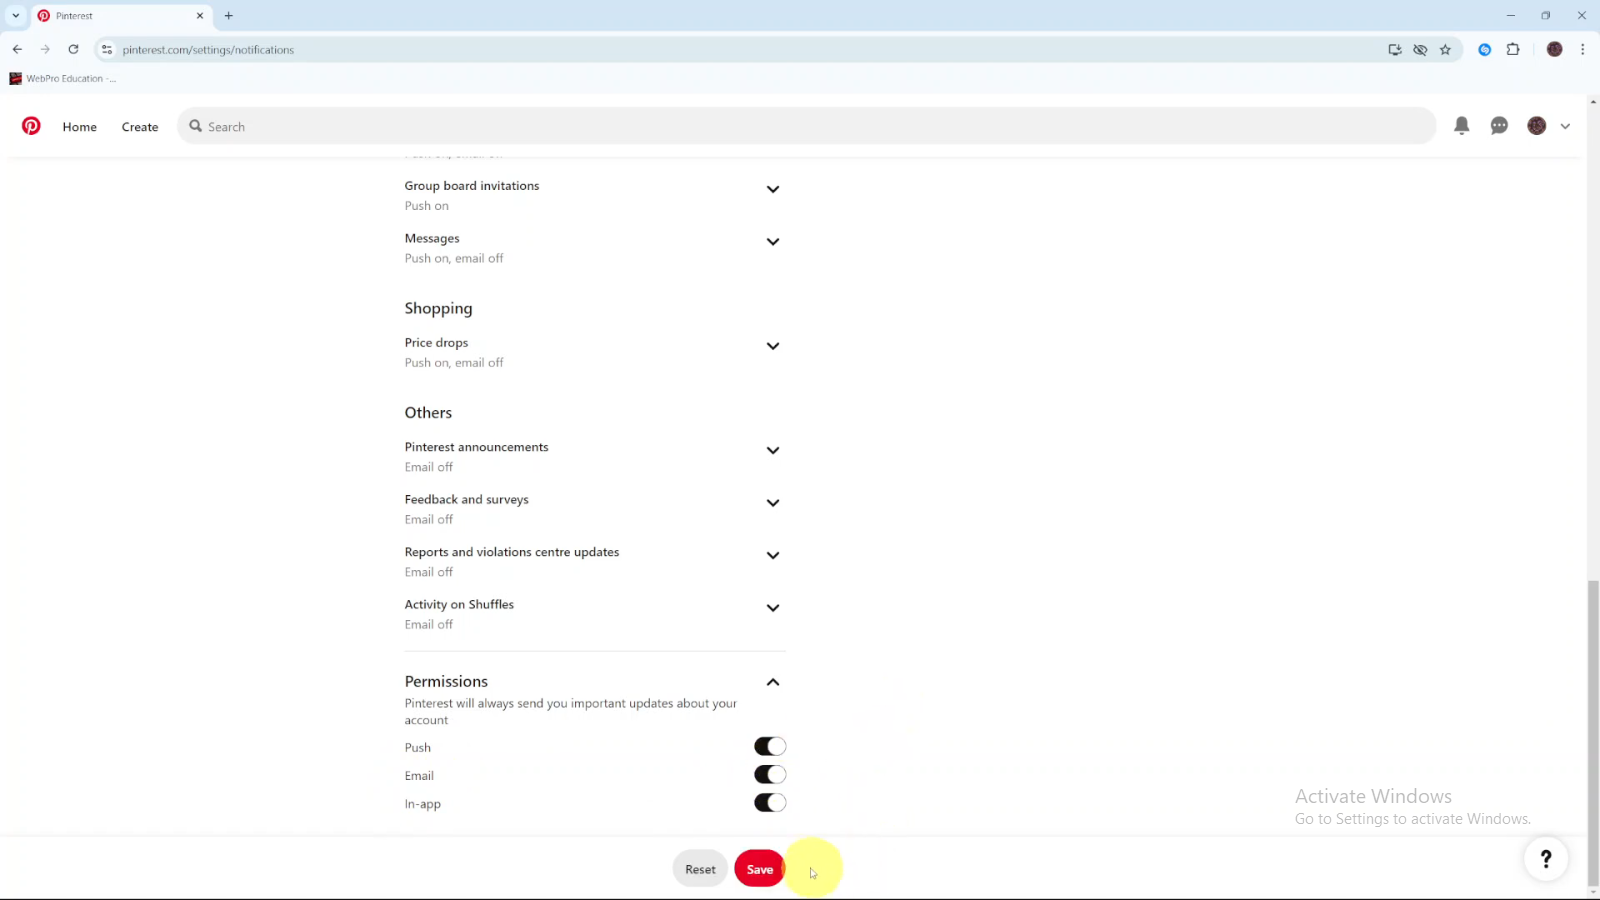Screen dimensions: 1600x900
Task: Toggle the Email permission switch
Action: 769,774
